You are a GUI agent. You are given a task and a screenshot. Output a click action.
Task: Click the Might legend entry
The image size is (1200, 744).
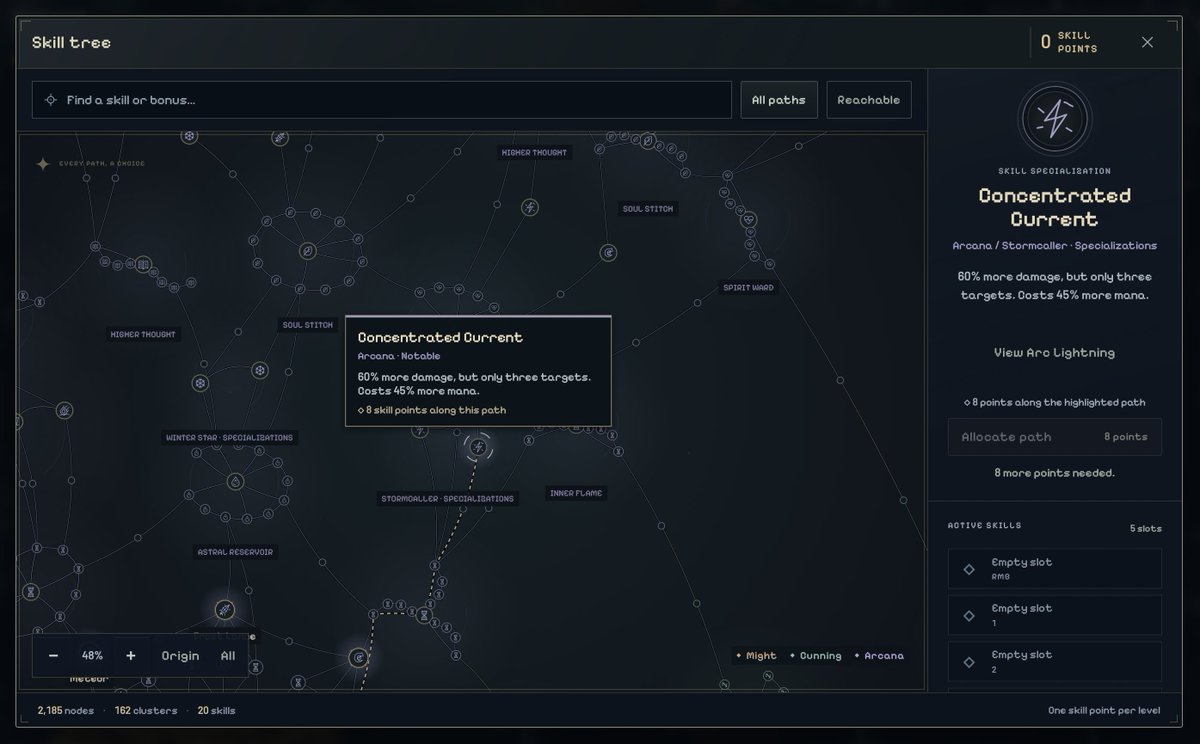[756, 656]
